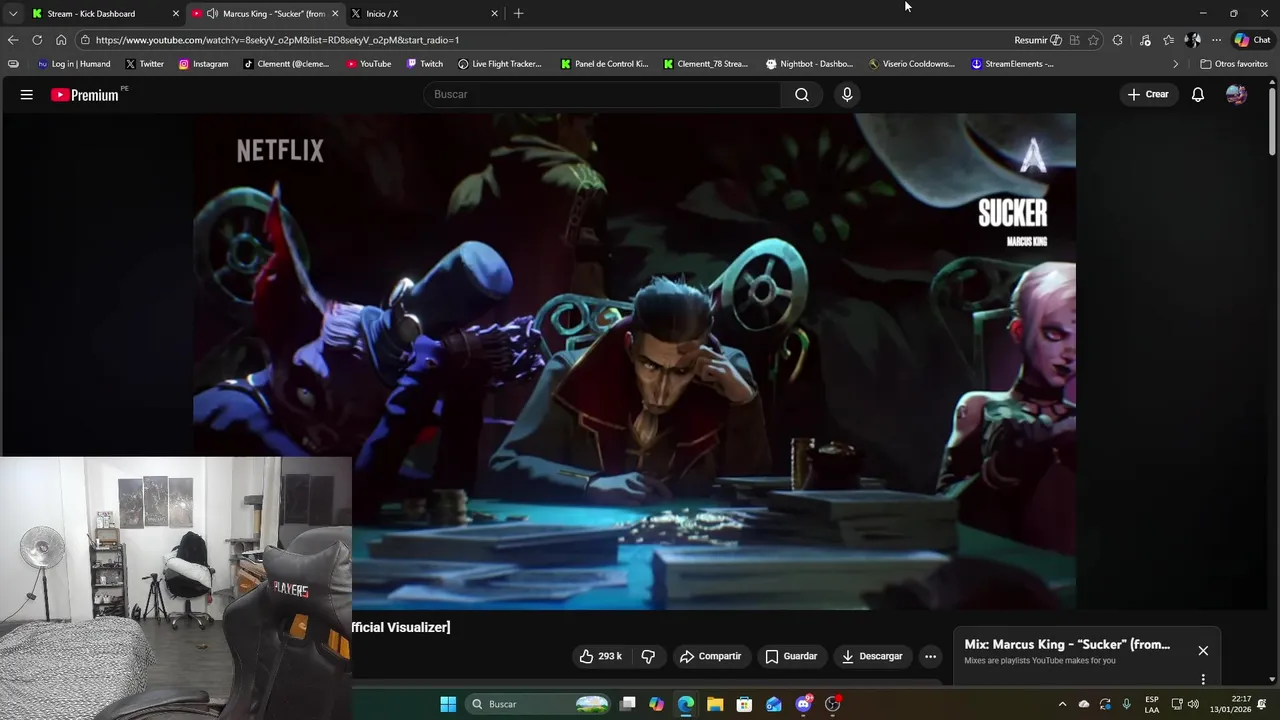Open Nightbot - Dashbo... bookmark
1280x720 pixels.
809,64
